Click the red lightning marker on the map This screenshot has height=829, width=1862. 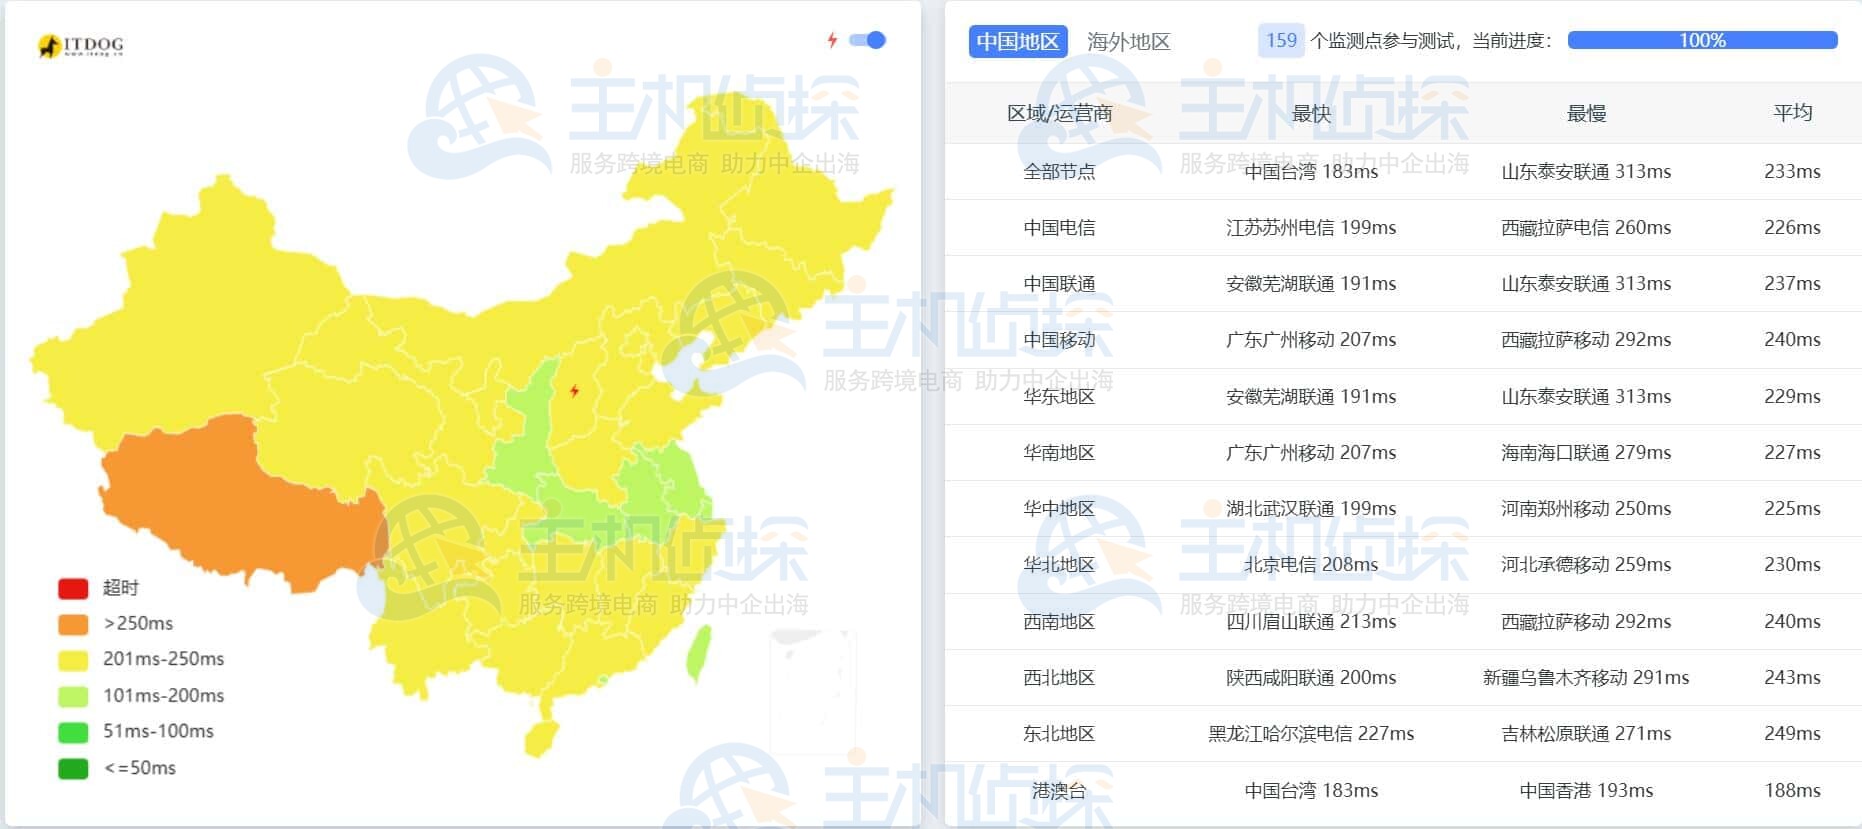click(x=574, y=391)
